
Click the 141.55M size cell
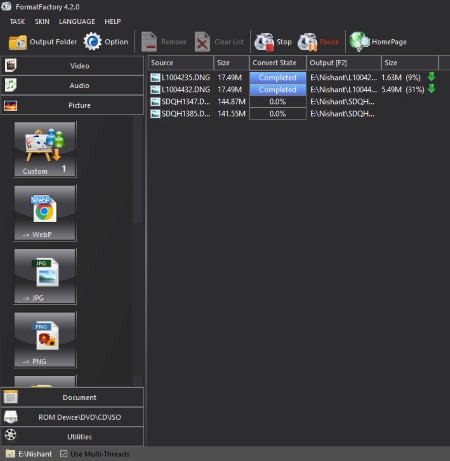coord(231,114)
